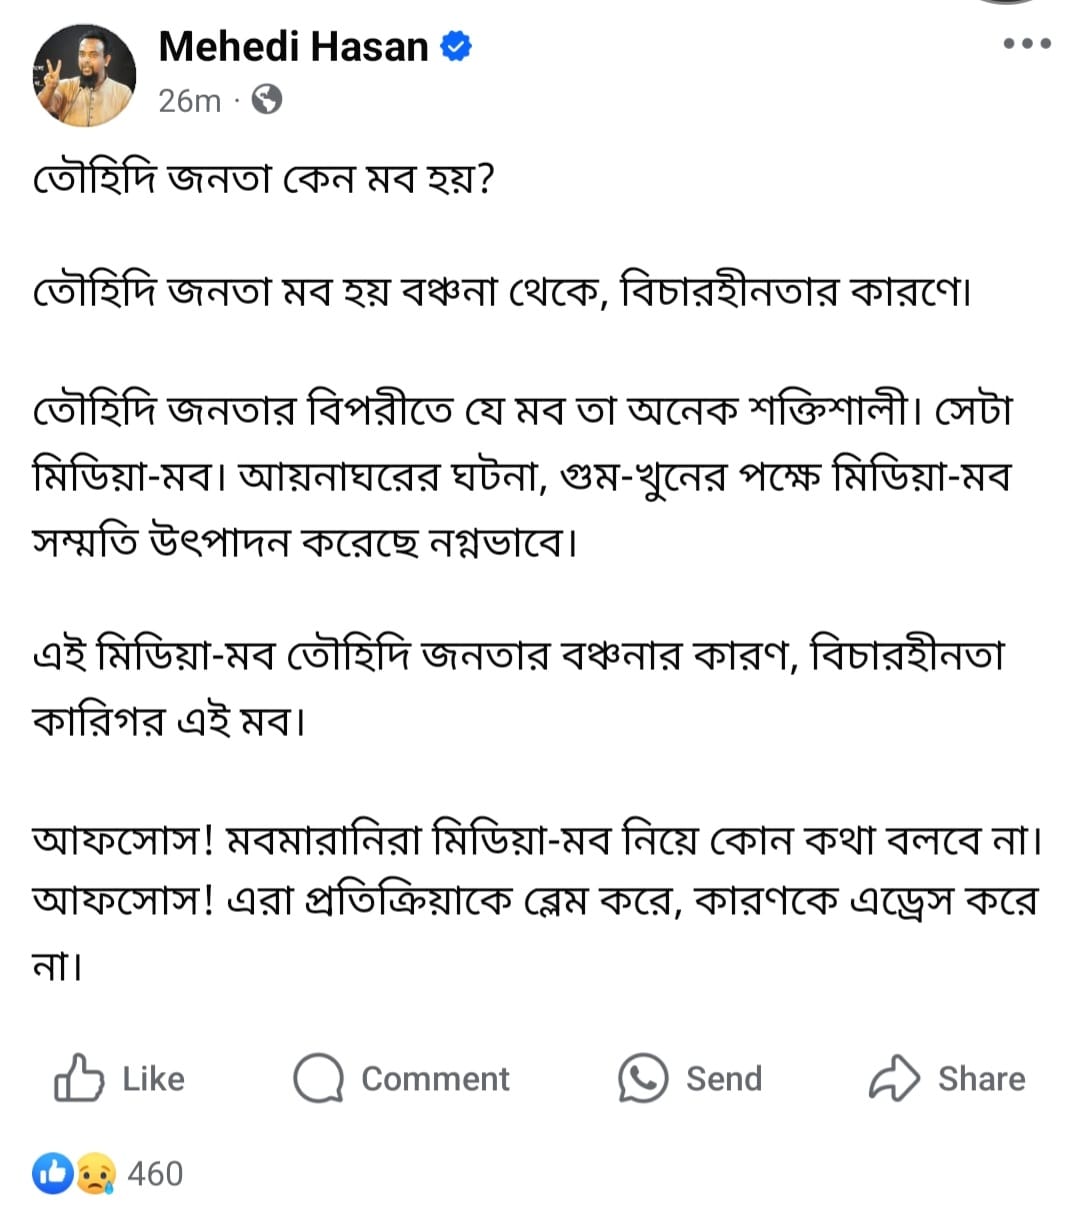
Task: Click the sad face reaction emoji
Action: pos(94,1173)
